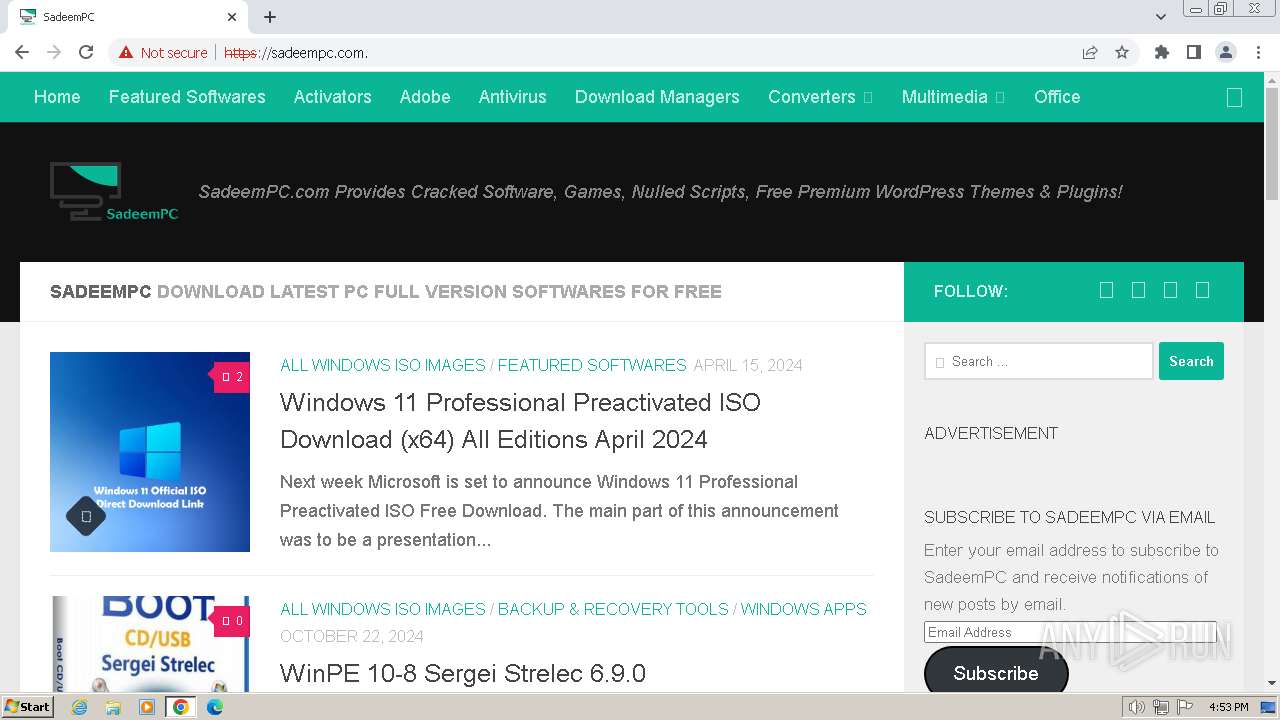Open Internet Explorer from taskbar
Screen dimensions: 1280x720
pyautogui.click(x=79, y=707)
